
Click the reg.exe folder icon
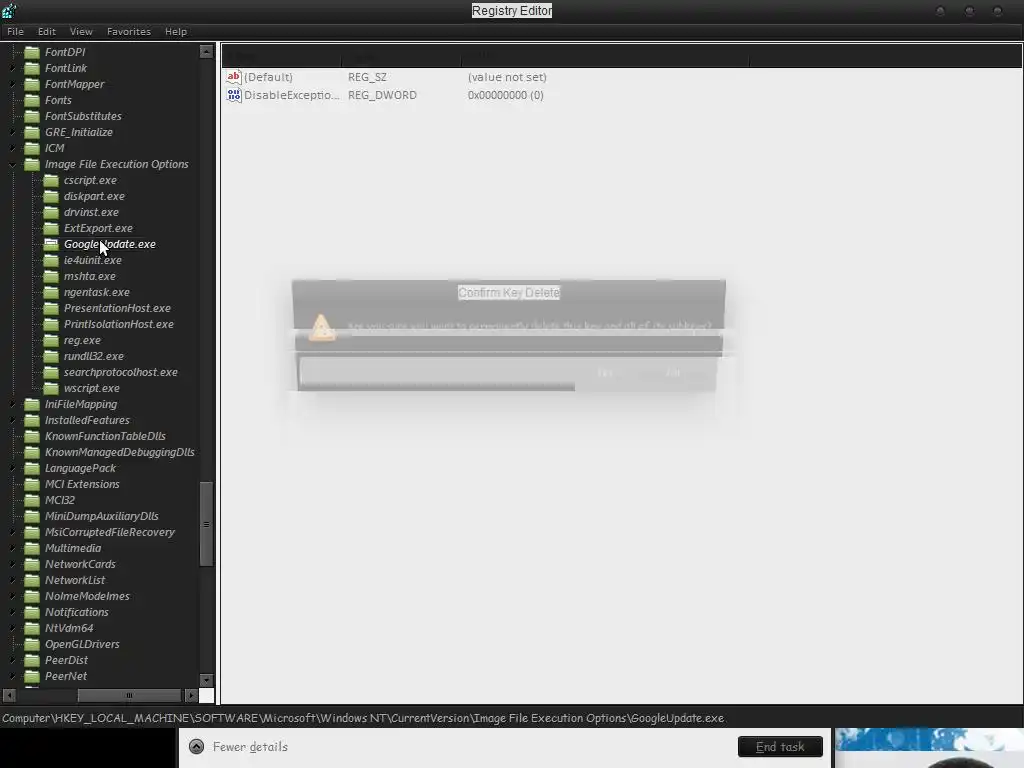pos(51,340)
